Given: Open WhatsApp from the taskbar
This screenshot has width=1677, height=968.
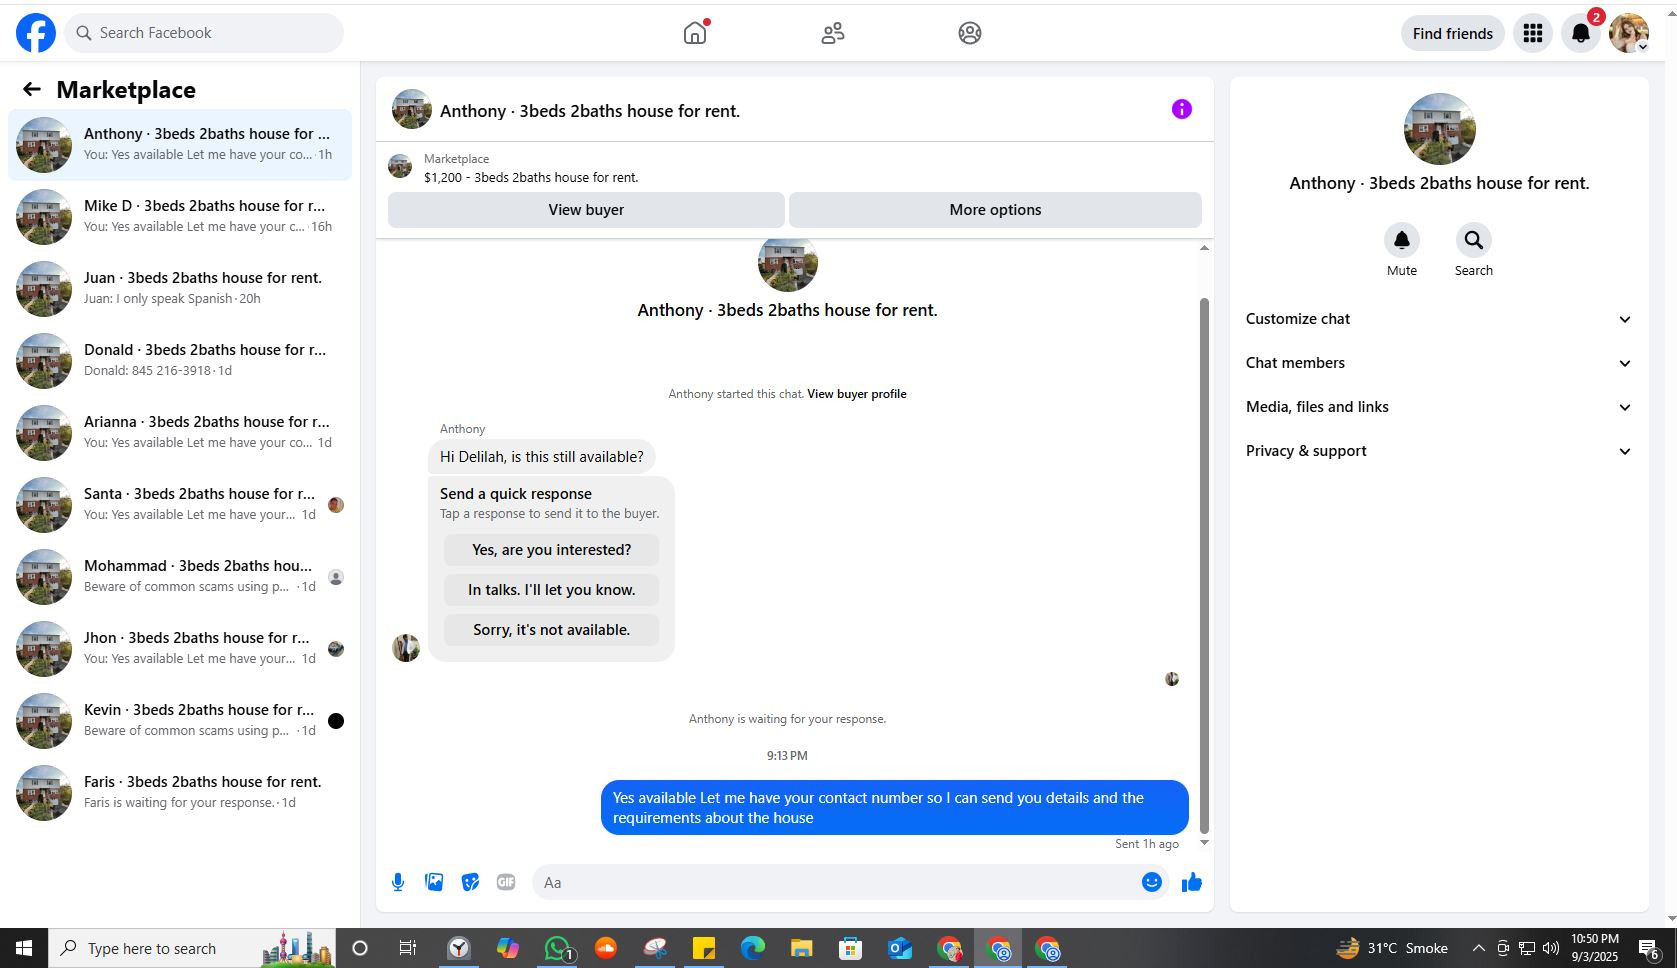Looking at the screenshot, I should (557, 948).
